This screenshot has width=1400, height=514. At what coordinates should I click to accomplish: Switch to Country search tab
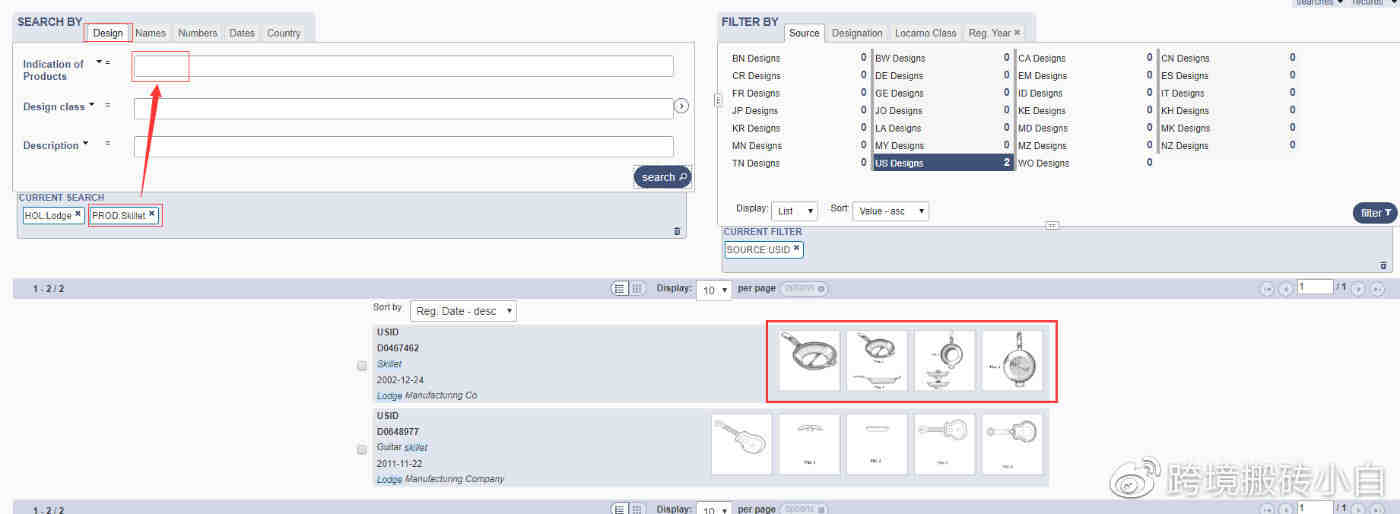tap(284, 33)
